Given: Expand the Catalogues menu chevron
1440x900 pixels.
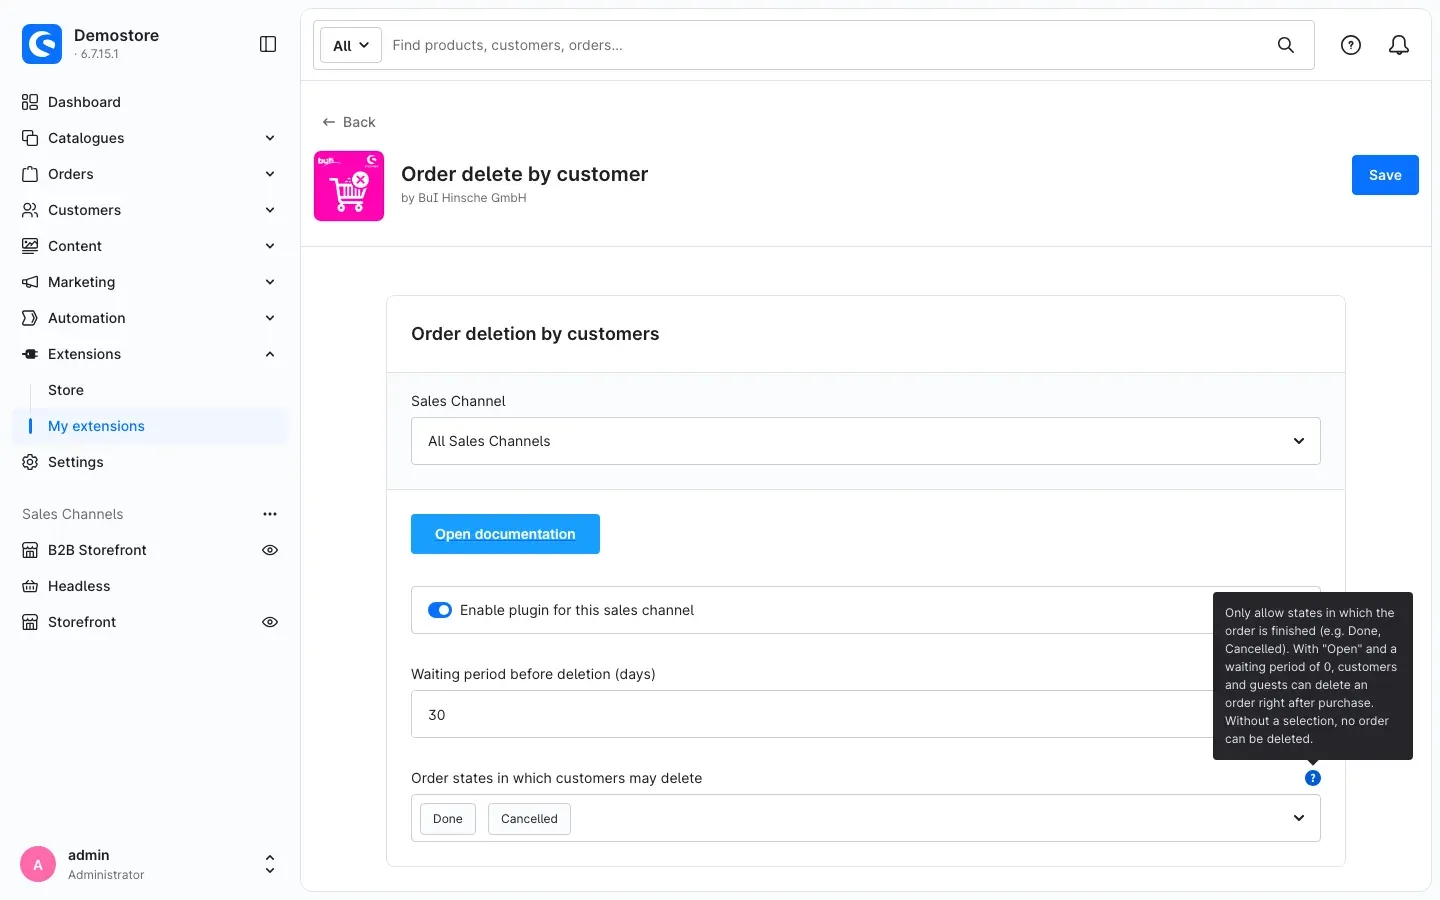Looking at the screenshot, I should coord(270,138).
